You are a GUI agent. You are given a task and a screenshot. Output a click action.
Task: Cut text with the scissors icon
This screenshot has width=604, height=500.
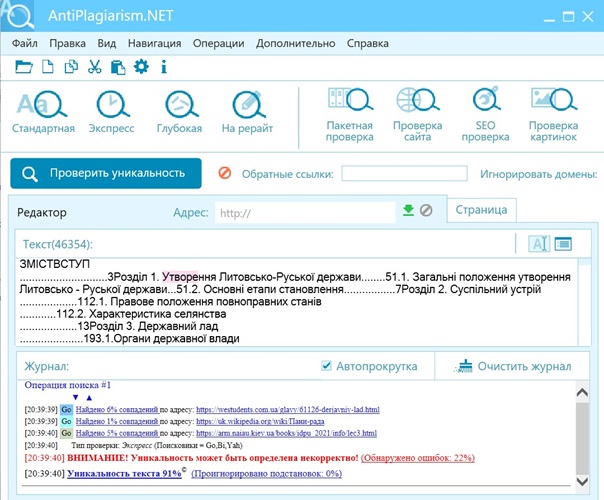pyautogui.click(x=94, y=67)
